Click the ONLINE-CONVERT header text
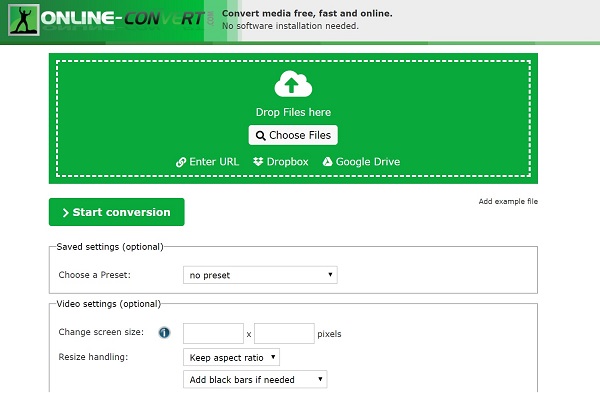 coord(122,18)
